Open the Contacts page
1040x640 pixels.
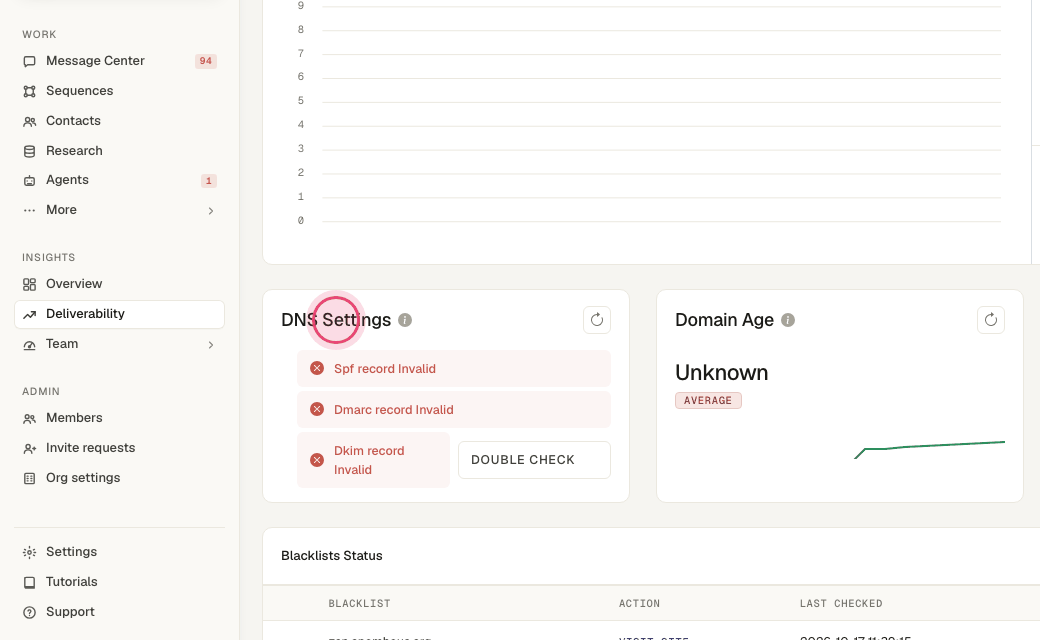[x=119, y=121]
